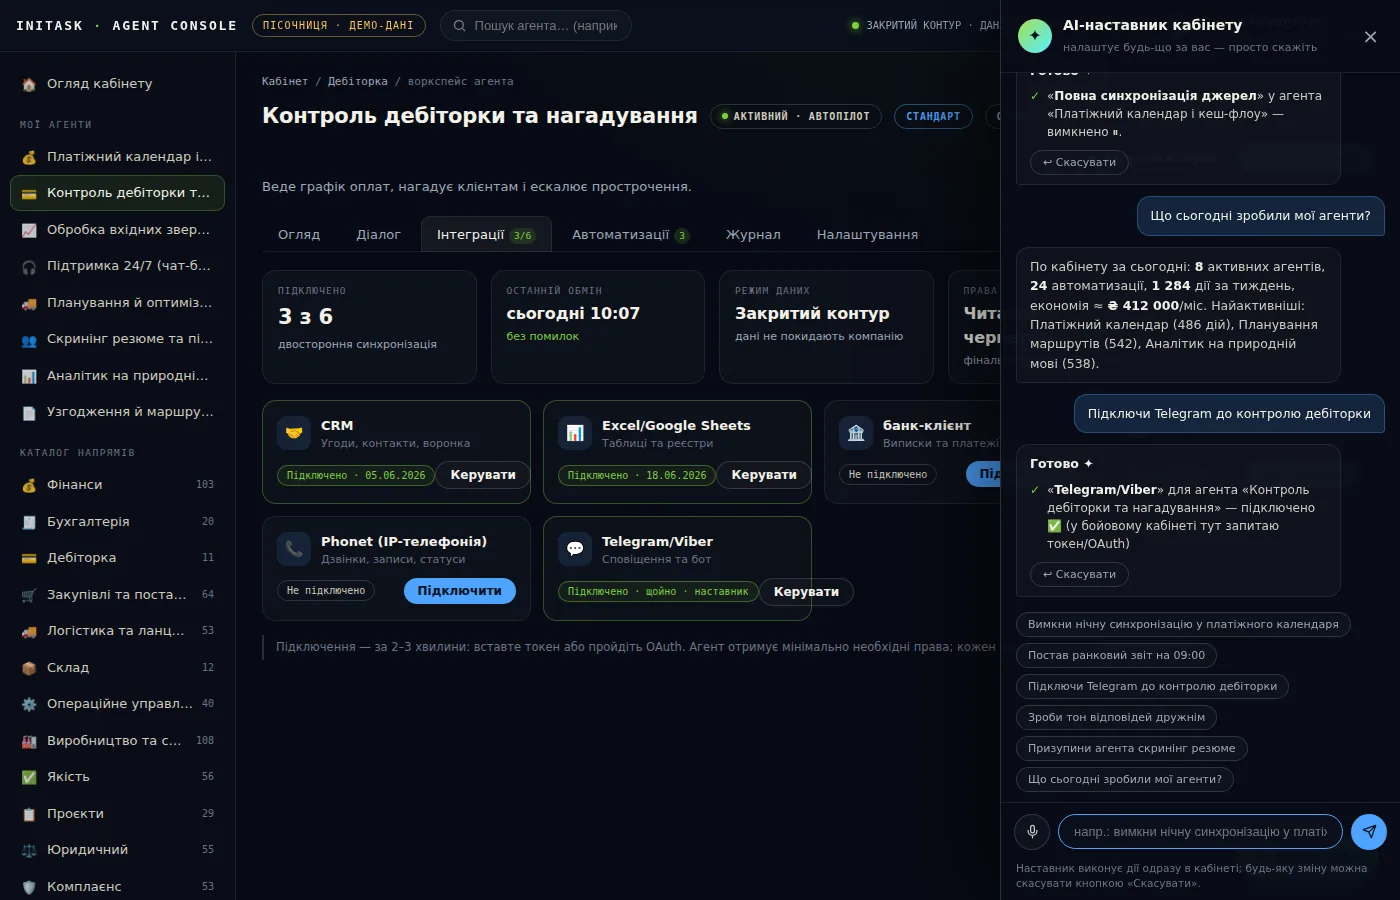1400x900 pixels.
Task: Open Огляд кабінету home icon
Action: pos(29,84)
